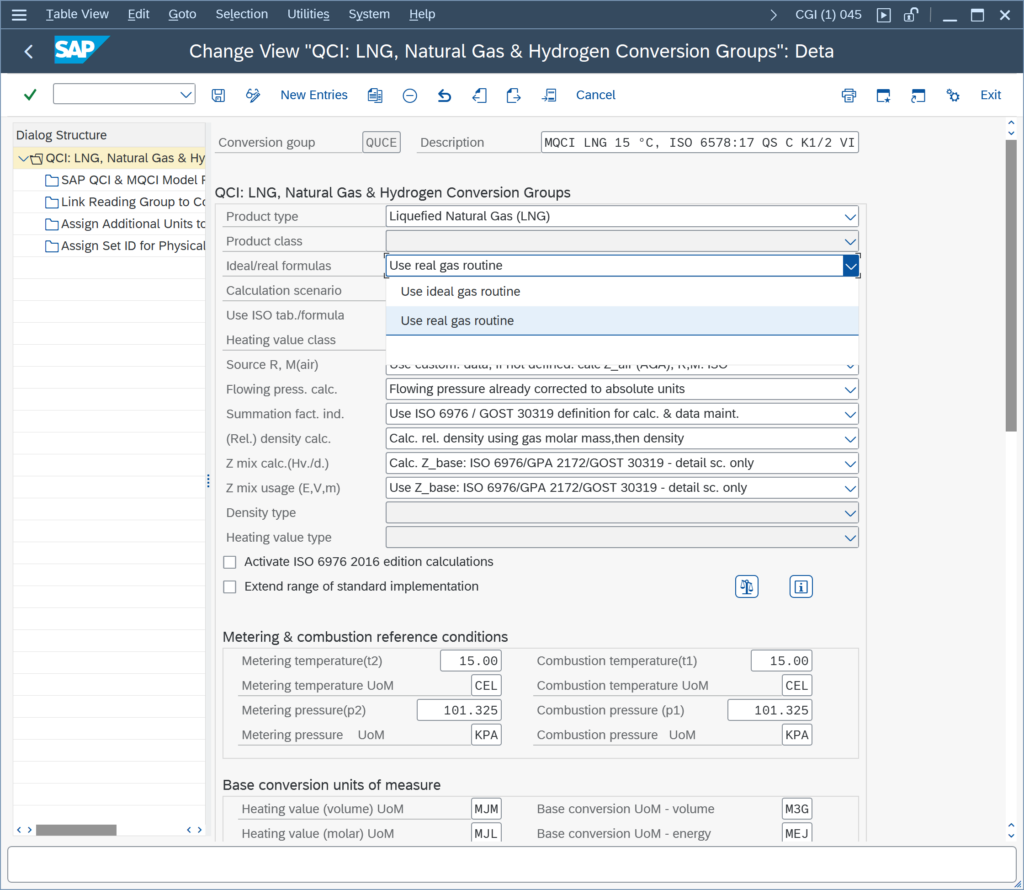Go to the previous entry via the toolbar icon
This screenshot has height=890, width=1024.
click(x=479, y=95)
